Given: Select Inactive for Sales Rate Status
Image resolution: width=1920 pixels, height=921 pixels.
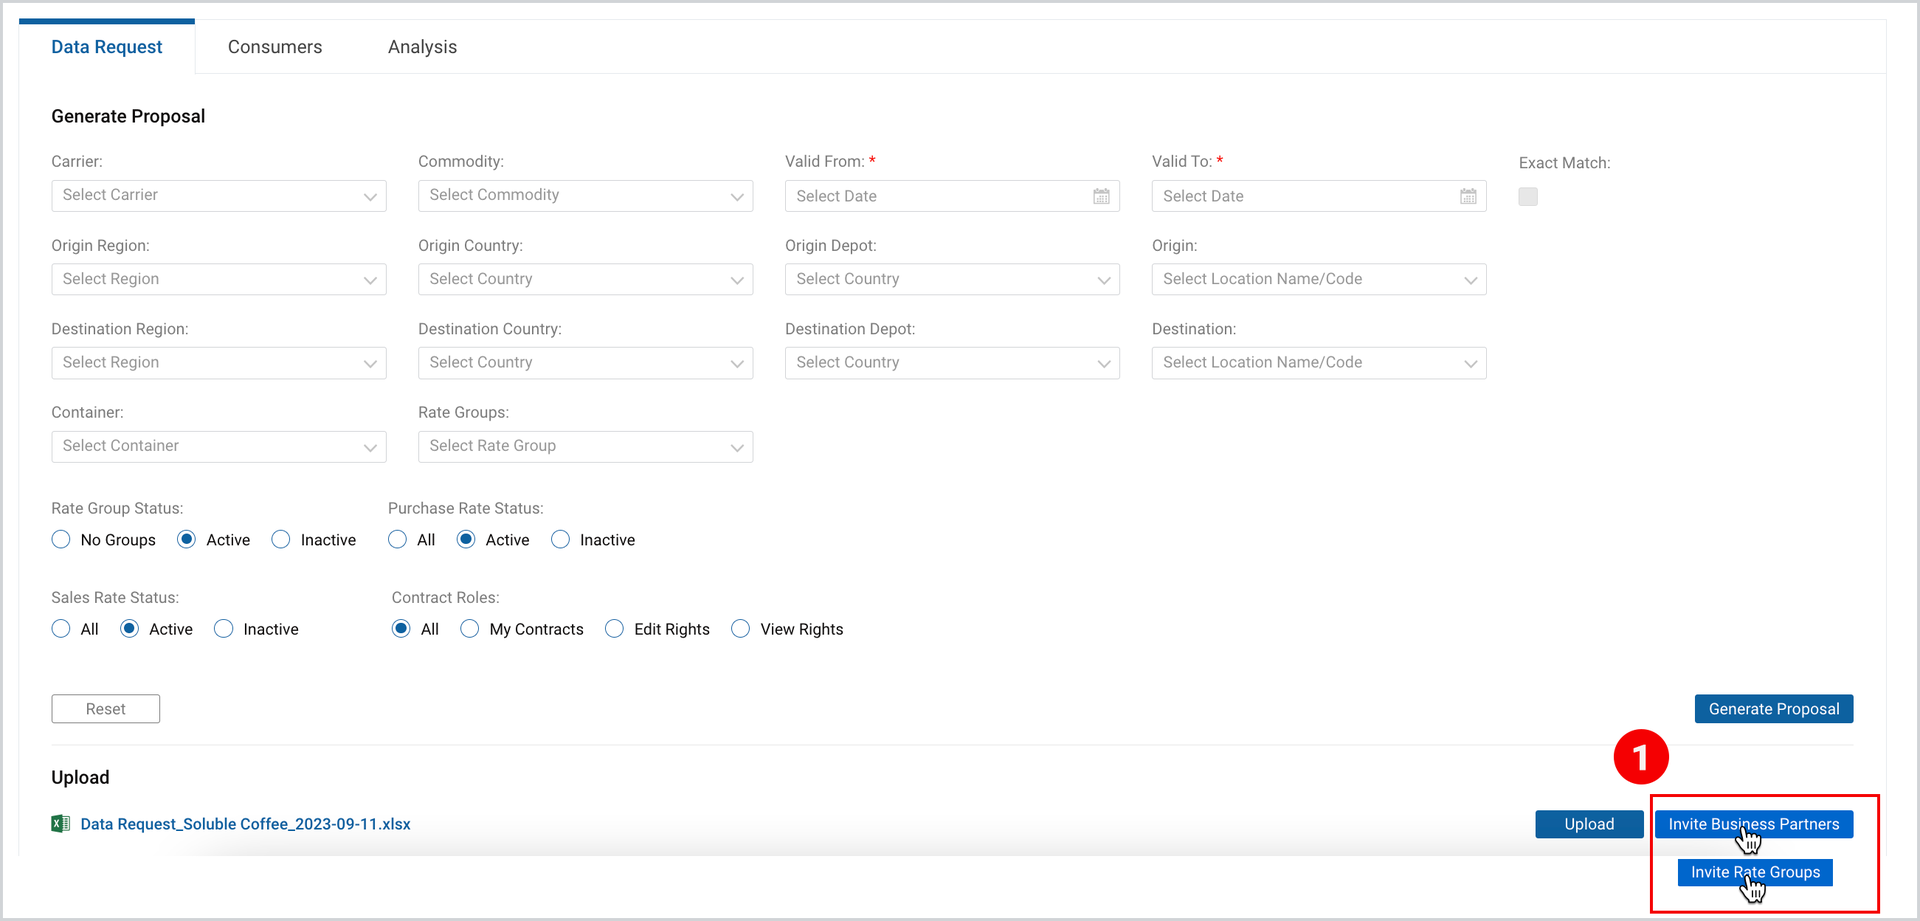Looking at the screenshot, I should coord(224,629).
